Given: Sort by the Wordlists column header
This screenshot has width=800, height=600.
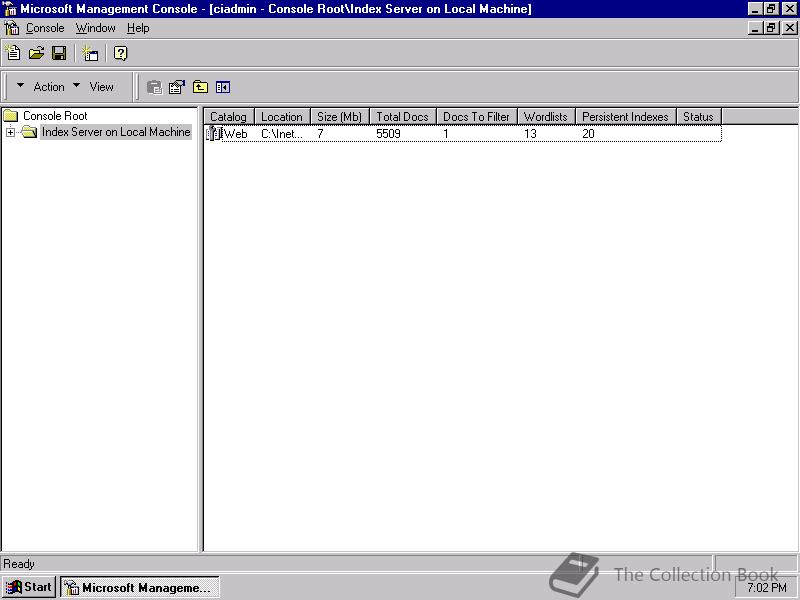Looking at the screenshot, I should 545,117.
